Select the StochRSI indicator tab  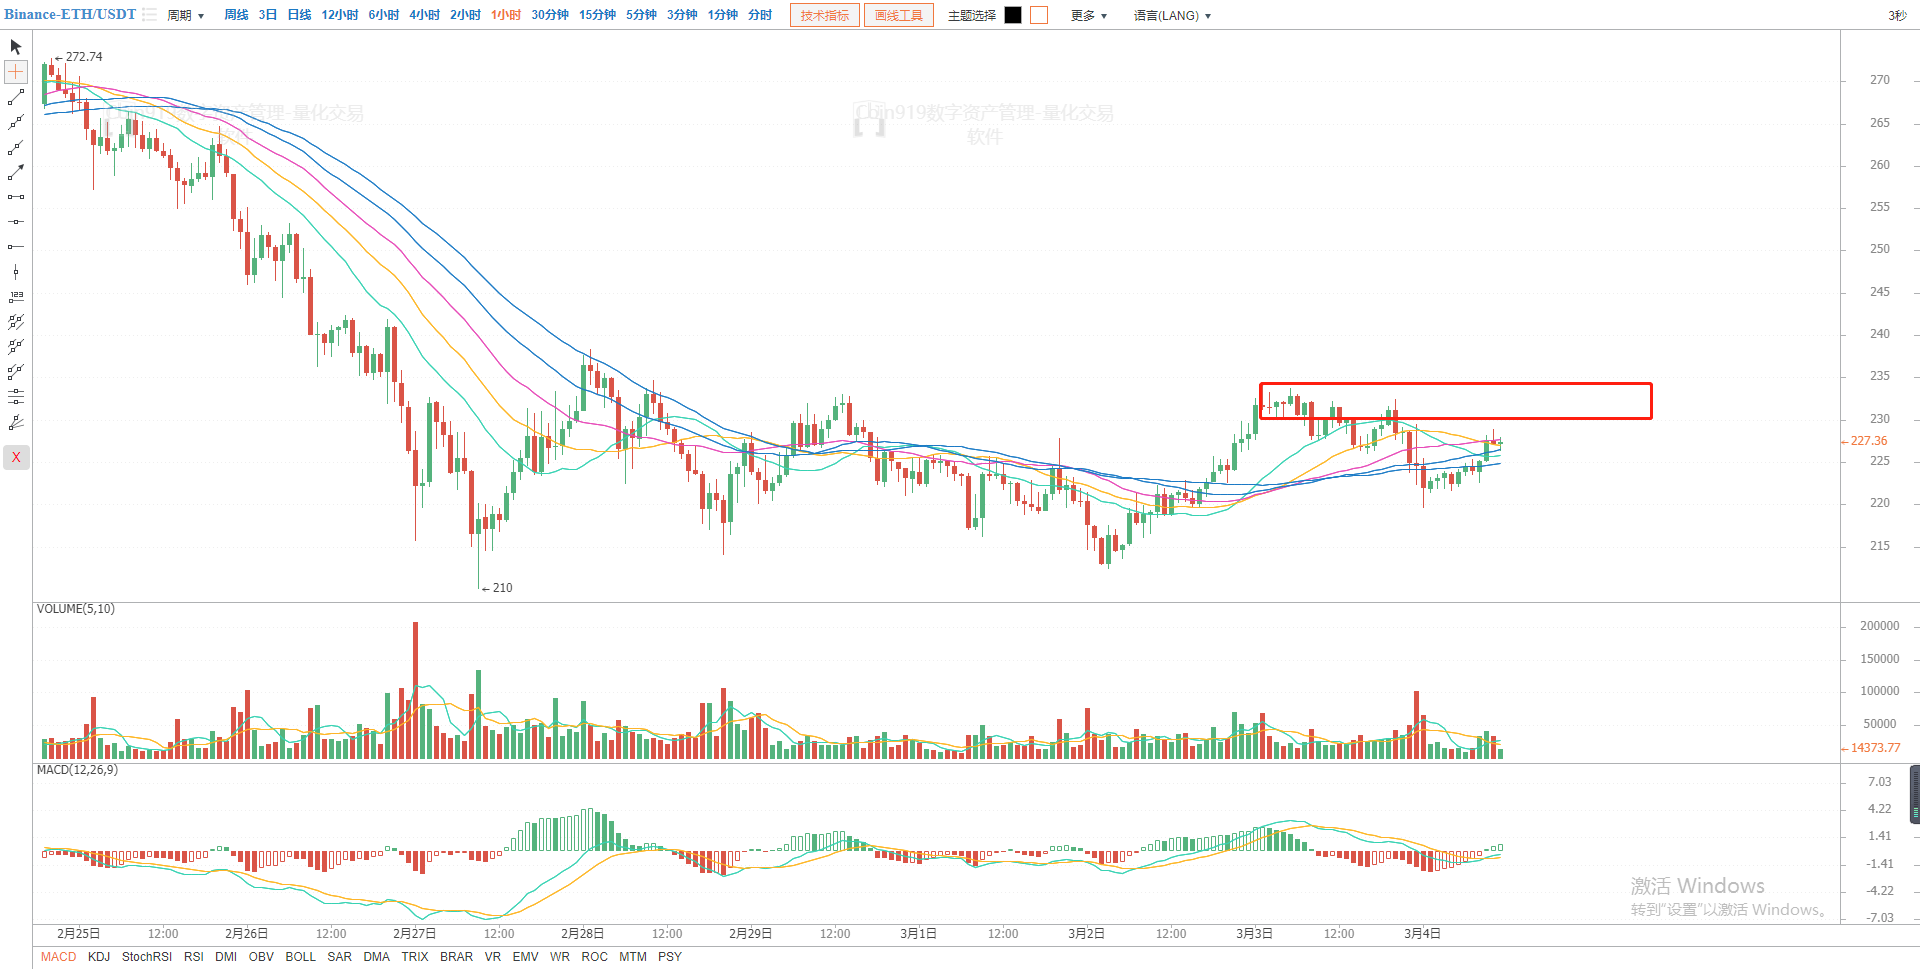[x=147, y=957]
